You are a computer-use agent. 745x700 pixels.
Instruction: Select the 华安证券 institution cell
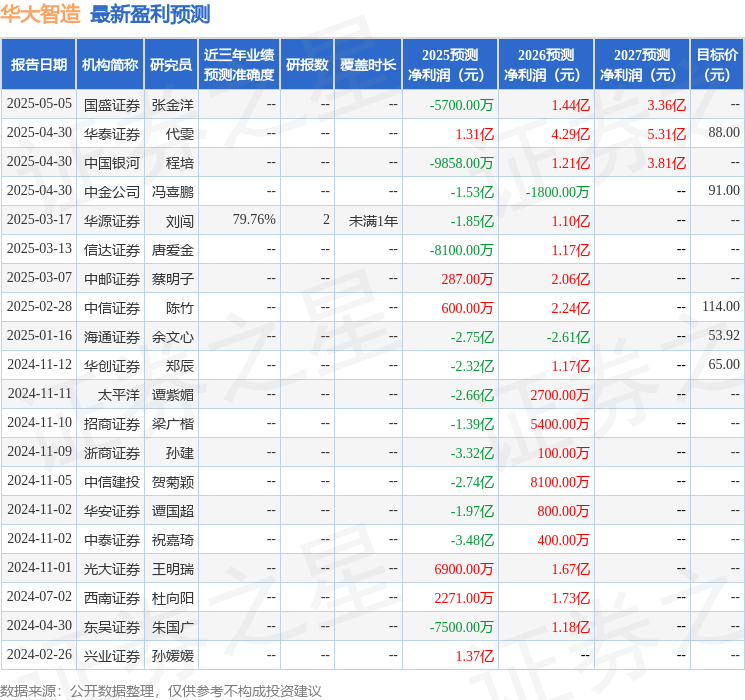(112, 511)
